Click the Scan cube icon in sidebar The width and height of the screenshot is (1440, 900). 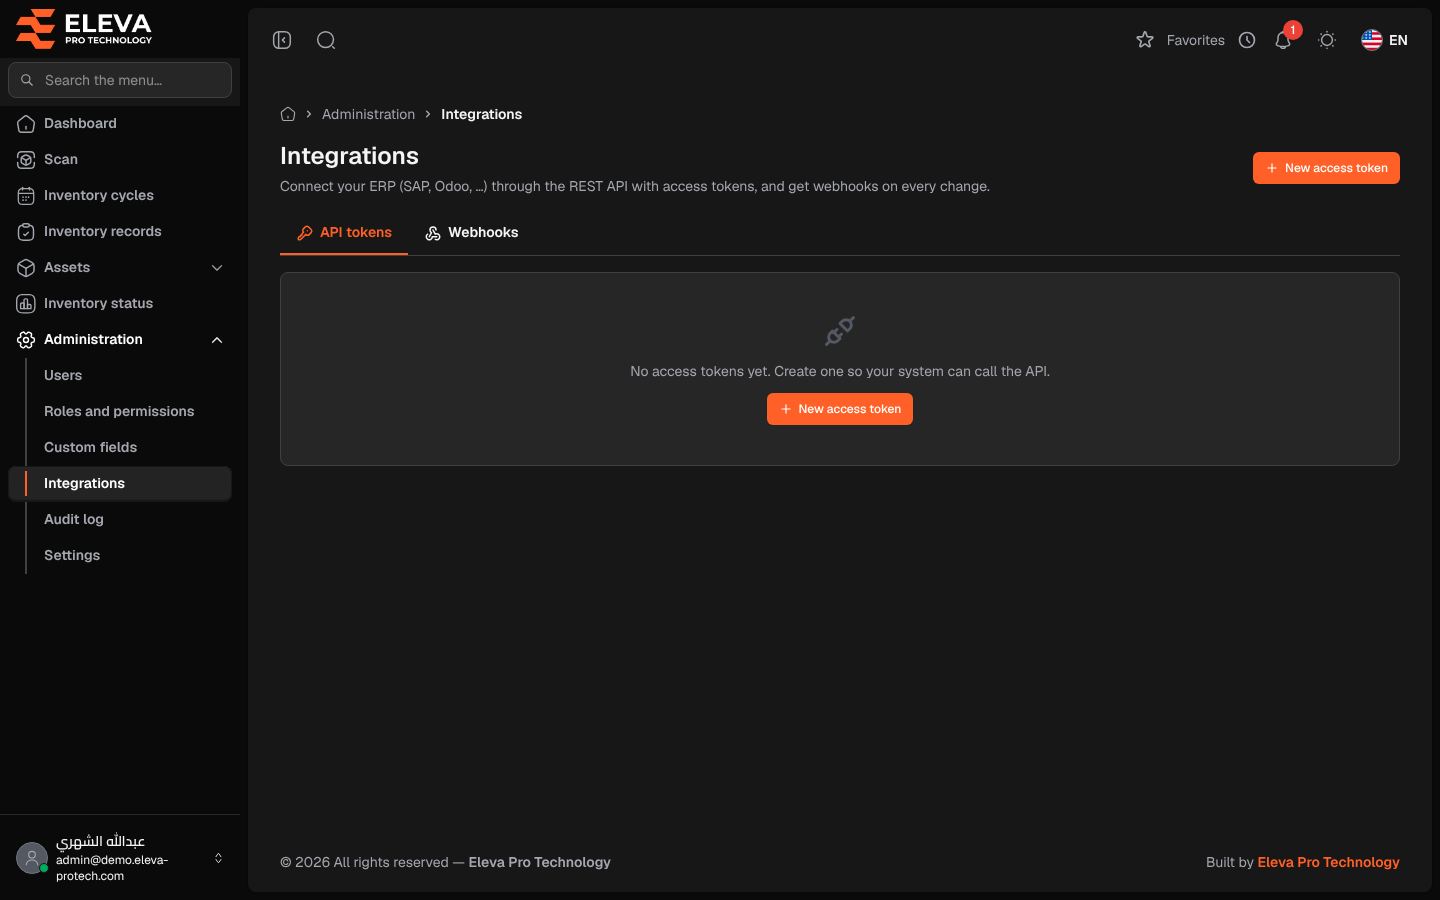coord(26,159)
